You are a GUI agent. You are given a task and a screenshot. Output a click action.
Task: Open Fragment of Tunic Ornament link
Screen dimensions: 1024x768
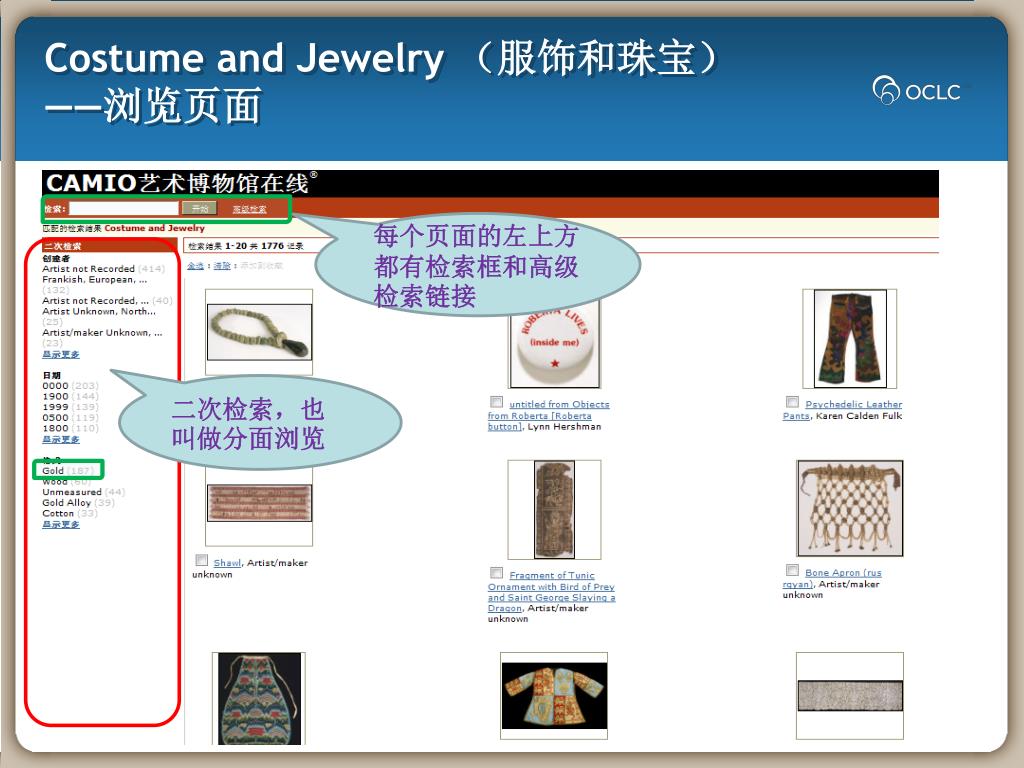[552, 592]
